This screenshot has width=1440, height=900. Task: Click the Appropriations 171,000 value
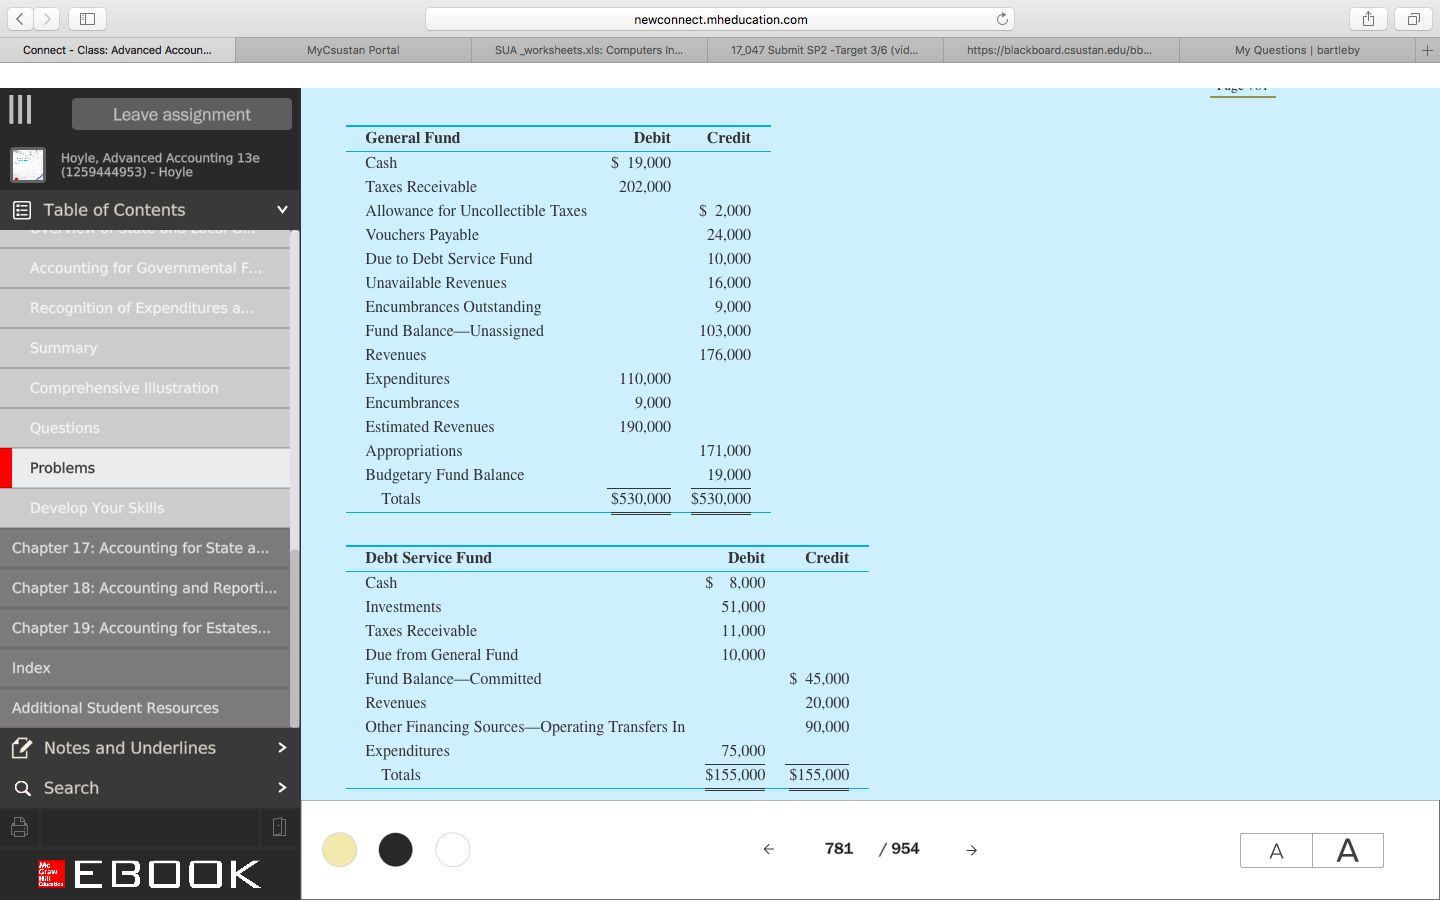point(725,451)
